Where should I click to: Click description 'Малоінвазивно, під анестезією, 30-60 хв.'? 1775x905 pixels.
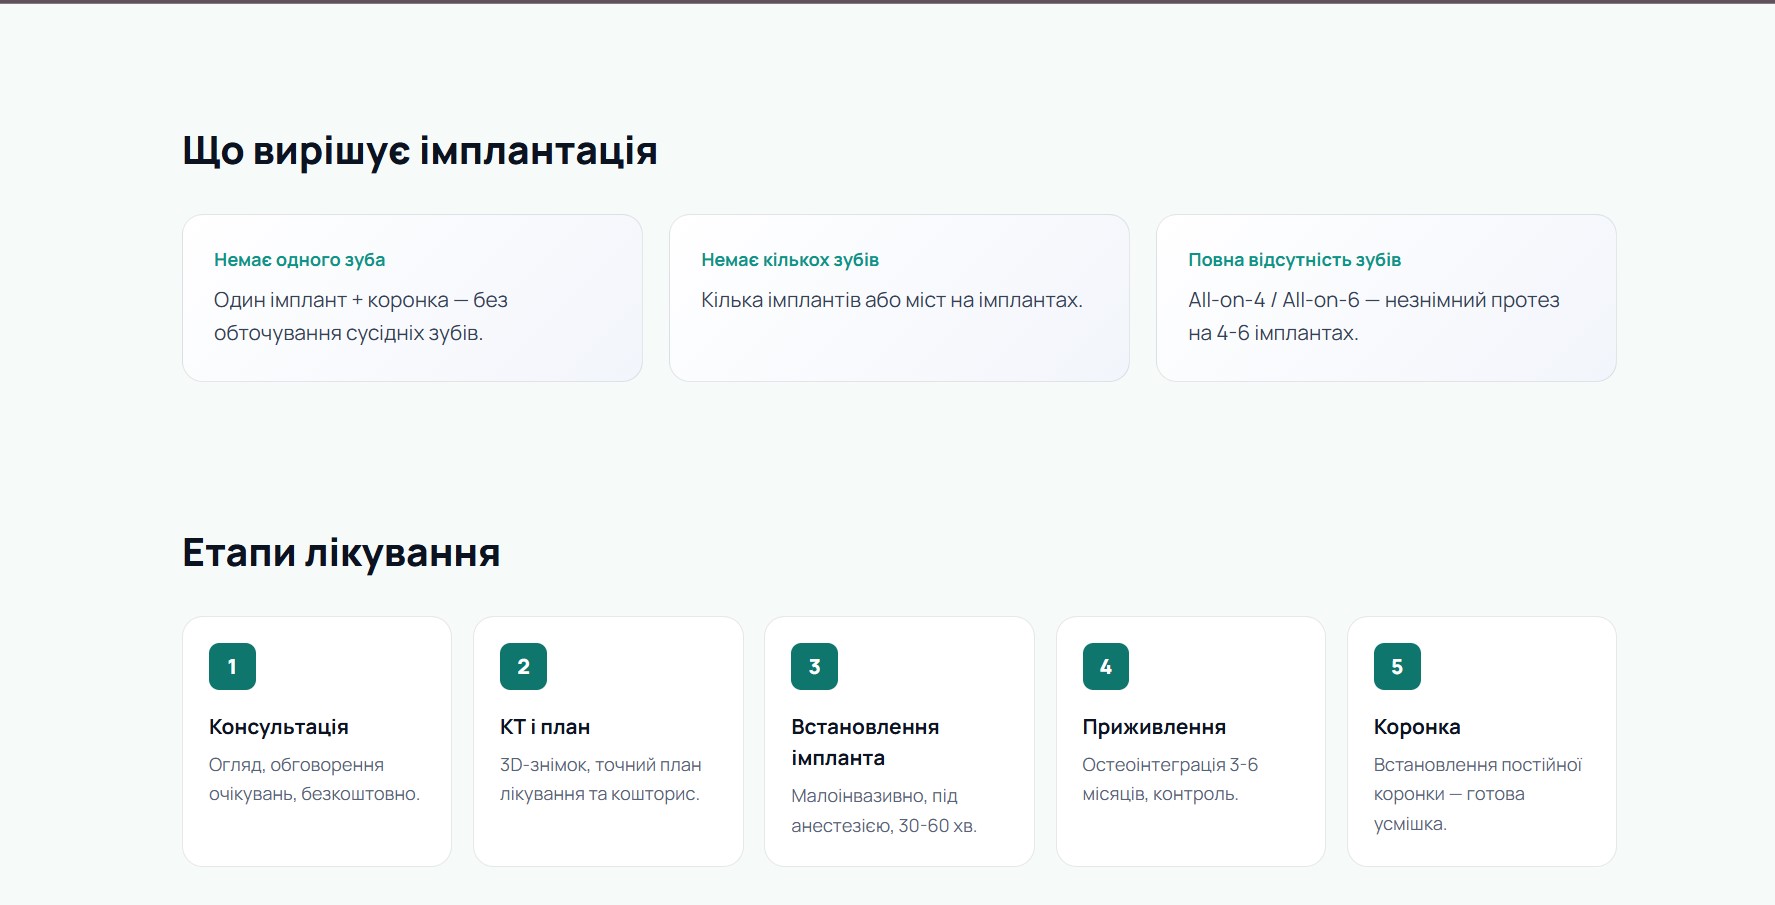tap(884, 810)
